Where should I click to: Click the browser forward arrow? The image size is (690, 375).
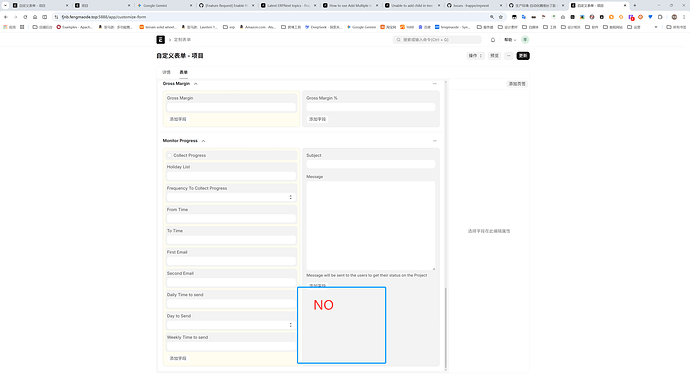(x=15, y=17)
